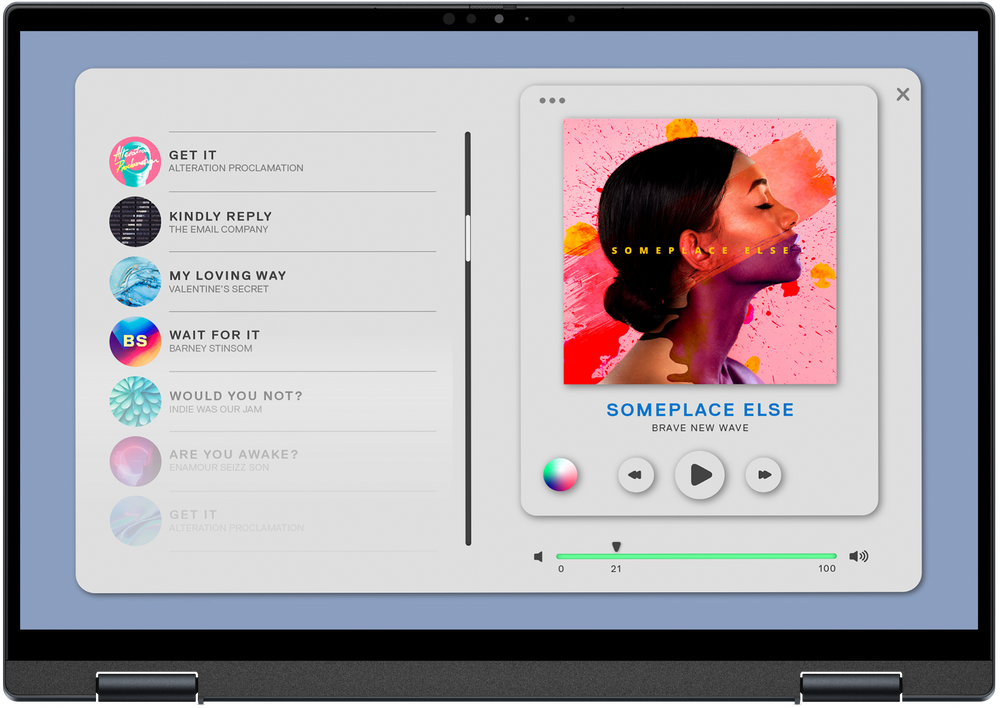Open the color wheel theme picker
The image size is (1000, 708).
(x=560, y=475)
